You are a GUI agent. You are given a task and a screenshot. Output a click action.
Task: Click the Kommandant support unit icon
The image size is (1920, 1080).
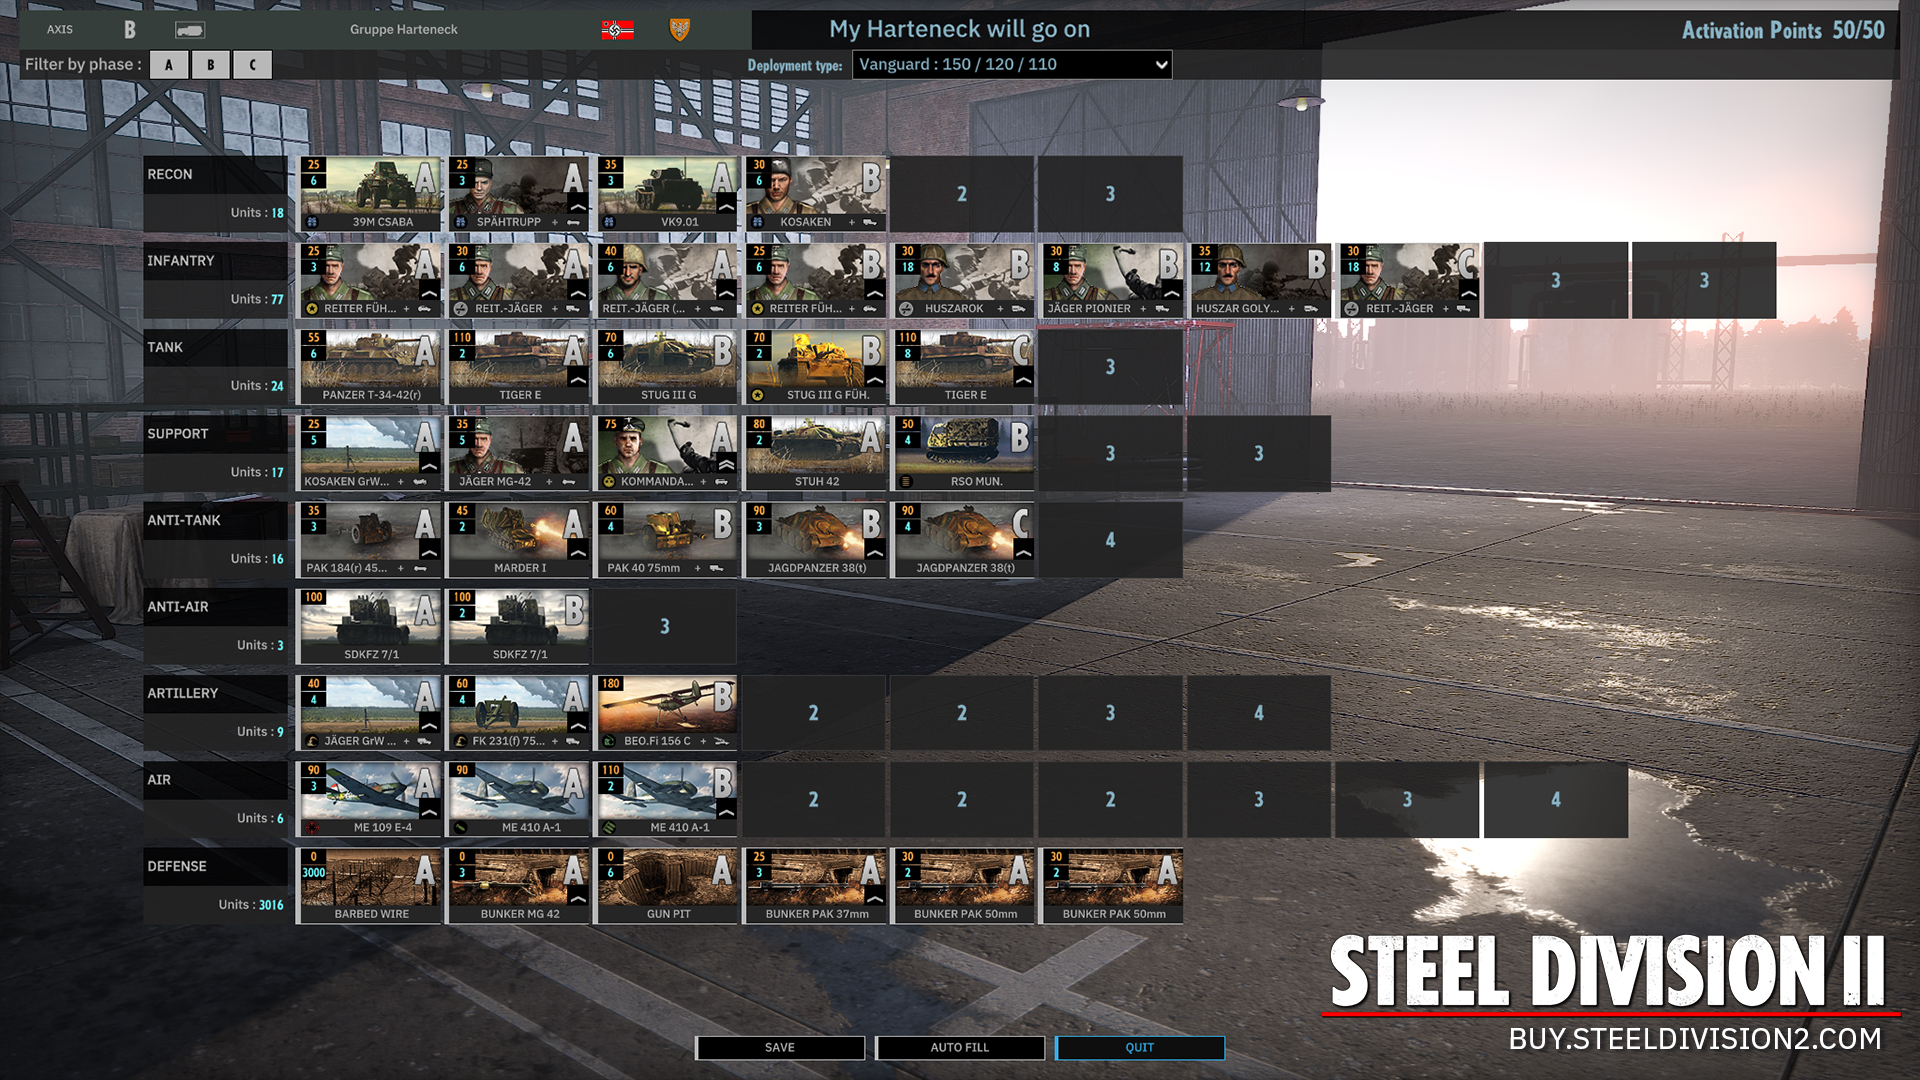(x=665, y=452)
